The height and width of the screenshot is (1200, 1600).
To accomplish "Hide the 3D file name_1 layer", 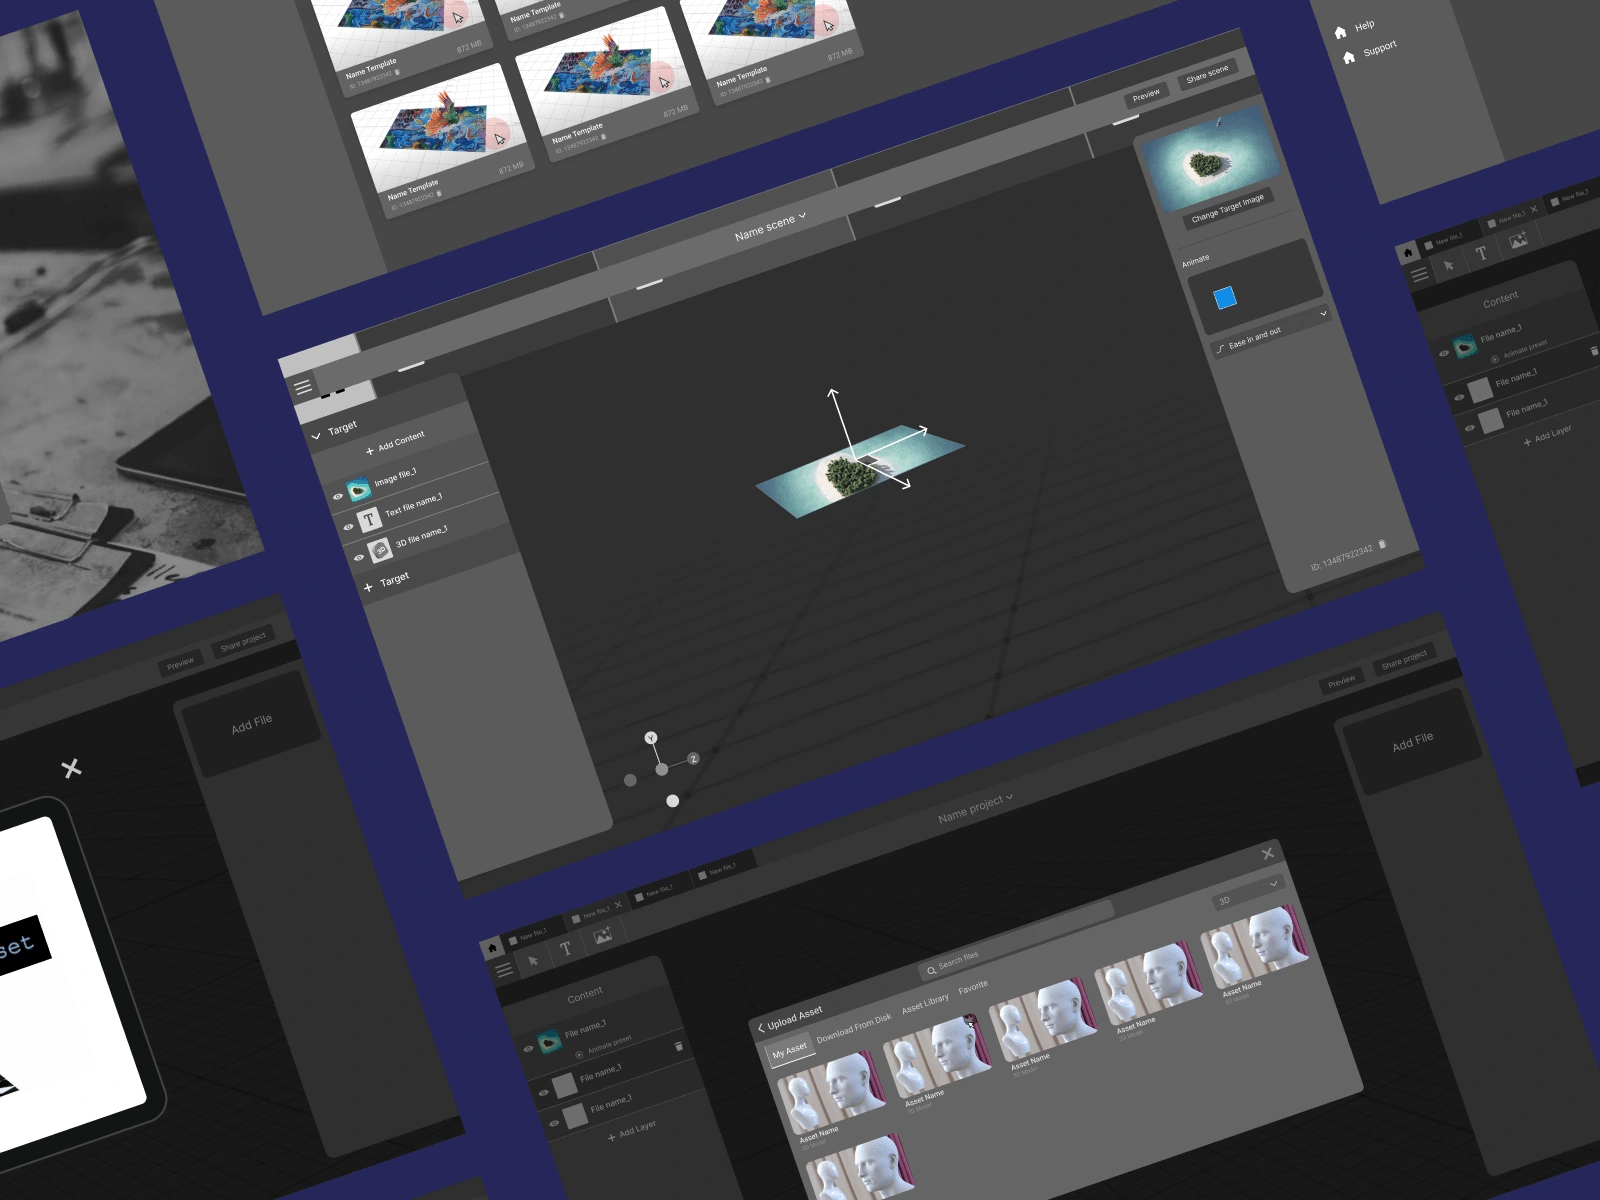I will tap(359, 557).
